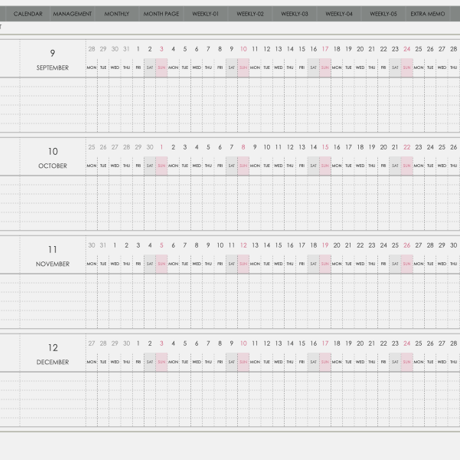This screenshot has height=460, width=460.
Task: Select Sunday date 19 in November row
Action: (x=325, y=245)
